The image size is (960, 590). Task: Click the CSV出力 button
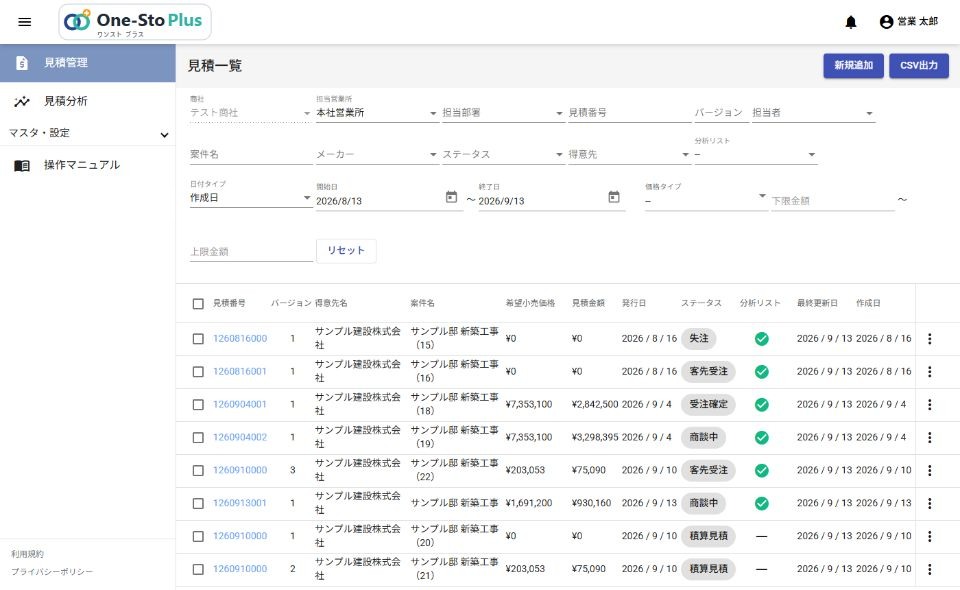click(919, 65)
